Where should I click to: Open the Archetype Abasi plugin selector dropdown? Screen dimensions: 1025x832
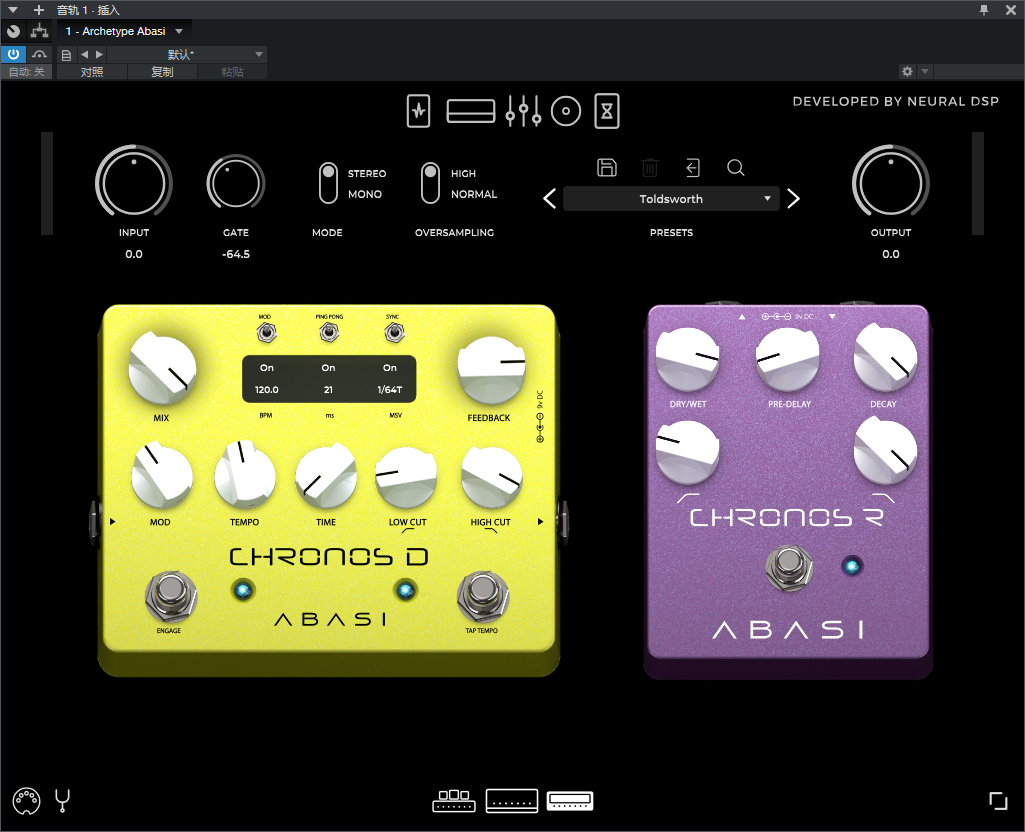tap(124, 31)
